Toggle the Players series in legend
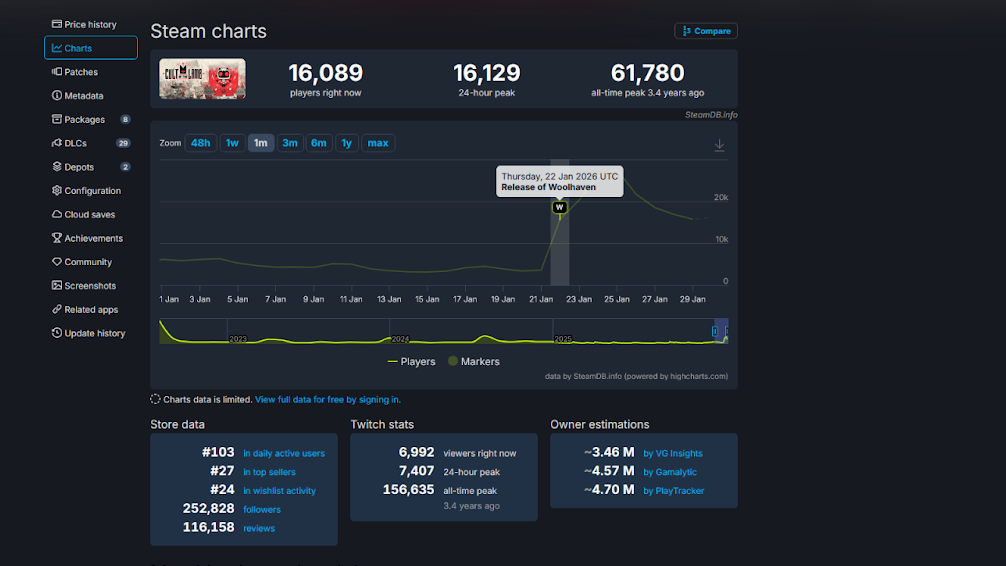This screenshot has width=1006, height=566. (411, 361)
